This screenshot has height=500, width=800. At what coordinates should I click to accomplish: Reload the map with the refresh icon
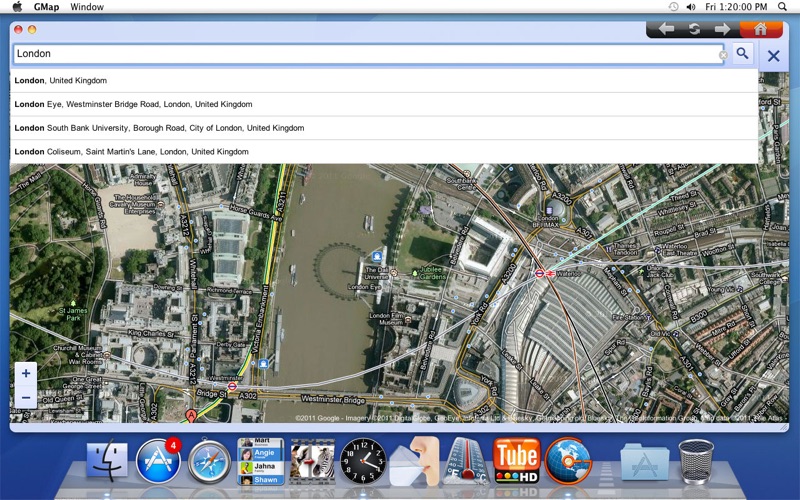pos(694,29)
